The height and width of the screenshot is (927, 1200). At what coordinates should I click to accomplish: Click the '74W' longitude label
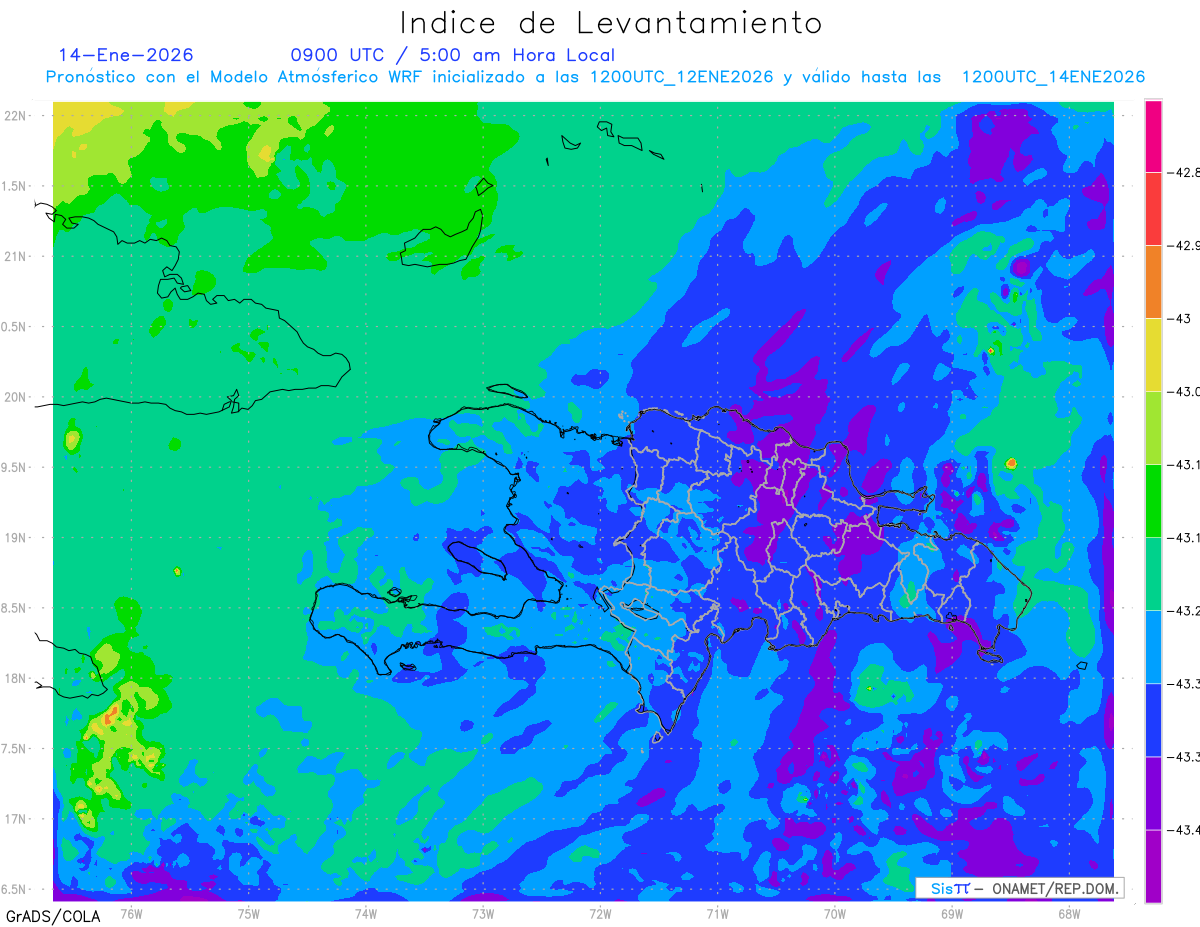pyautogui.click(x=366, y=913)
